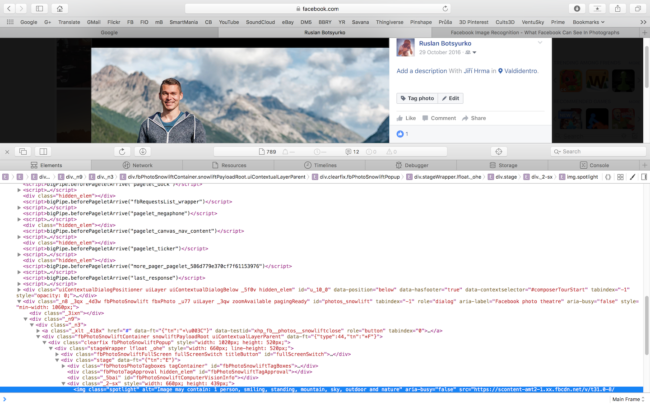Click the DOM tree vertical scrollbar
This screenshot has width=650, height=406.
(646, 326)
